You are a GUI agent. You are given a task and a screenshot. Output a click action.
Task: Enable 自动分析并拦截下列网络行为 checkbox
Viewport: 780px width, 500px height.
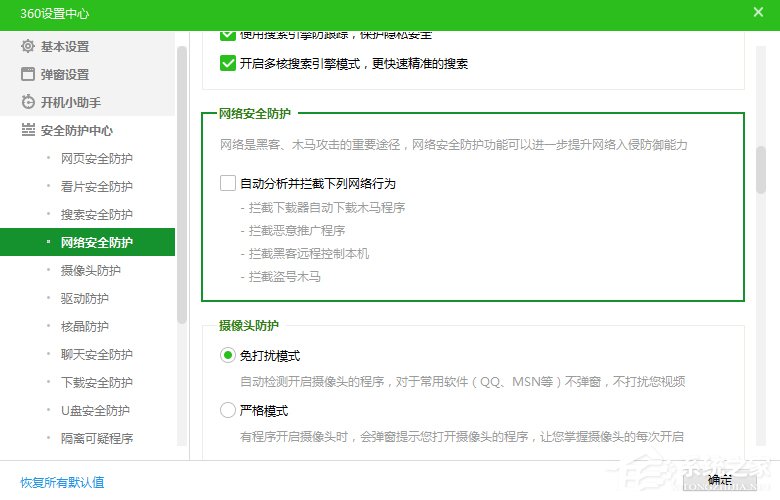coord(227,184)
